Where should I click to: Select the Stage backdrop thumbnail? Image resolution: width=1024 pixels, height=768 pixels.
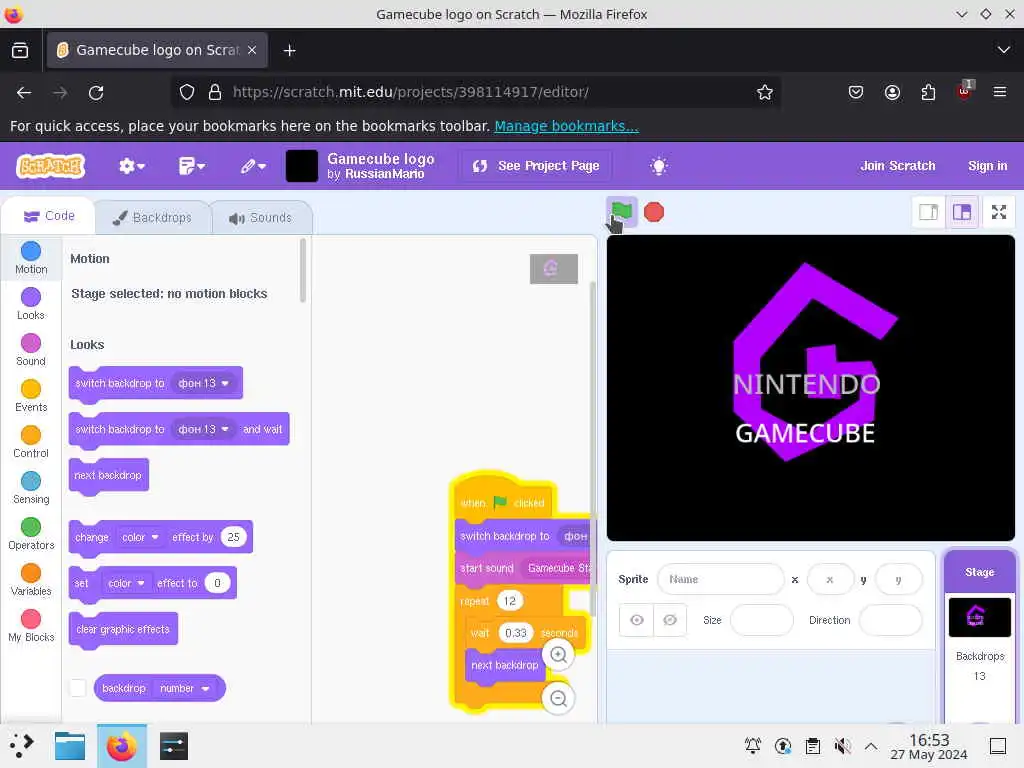(x=979, y=617)
